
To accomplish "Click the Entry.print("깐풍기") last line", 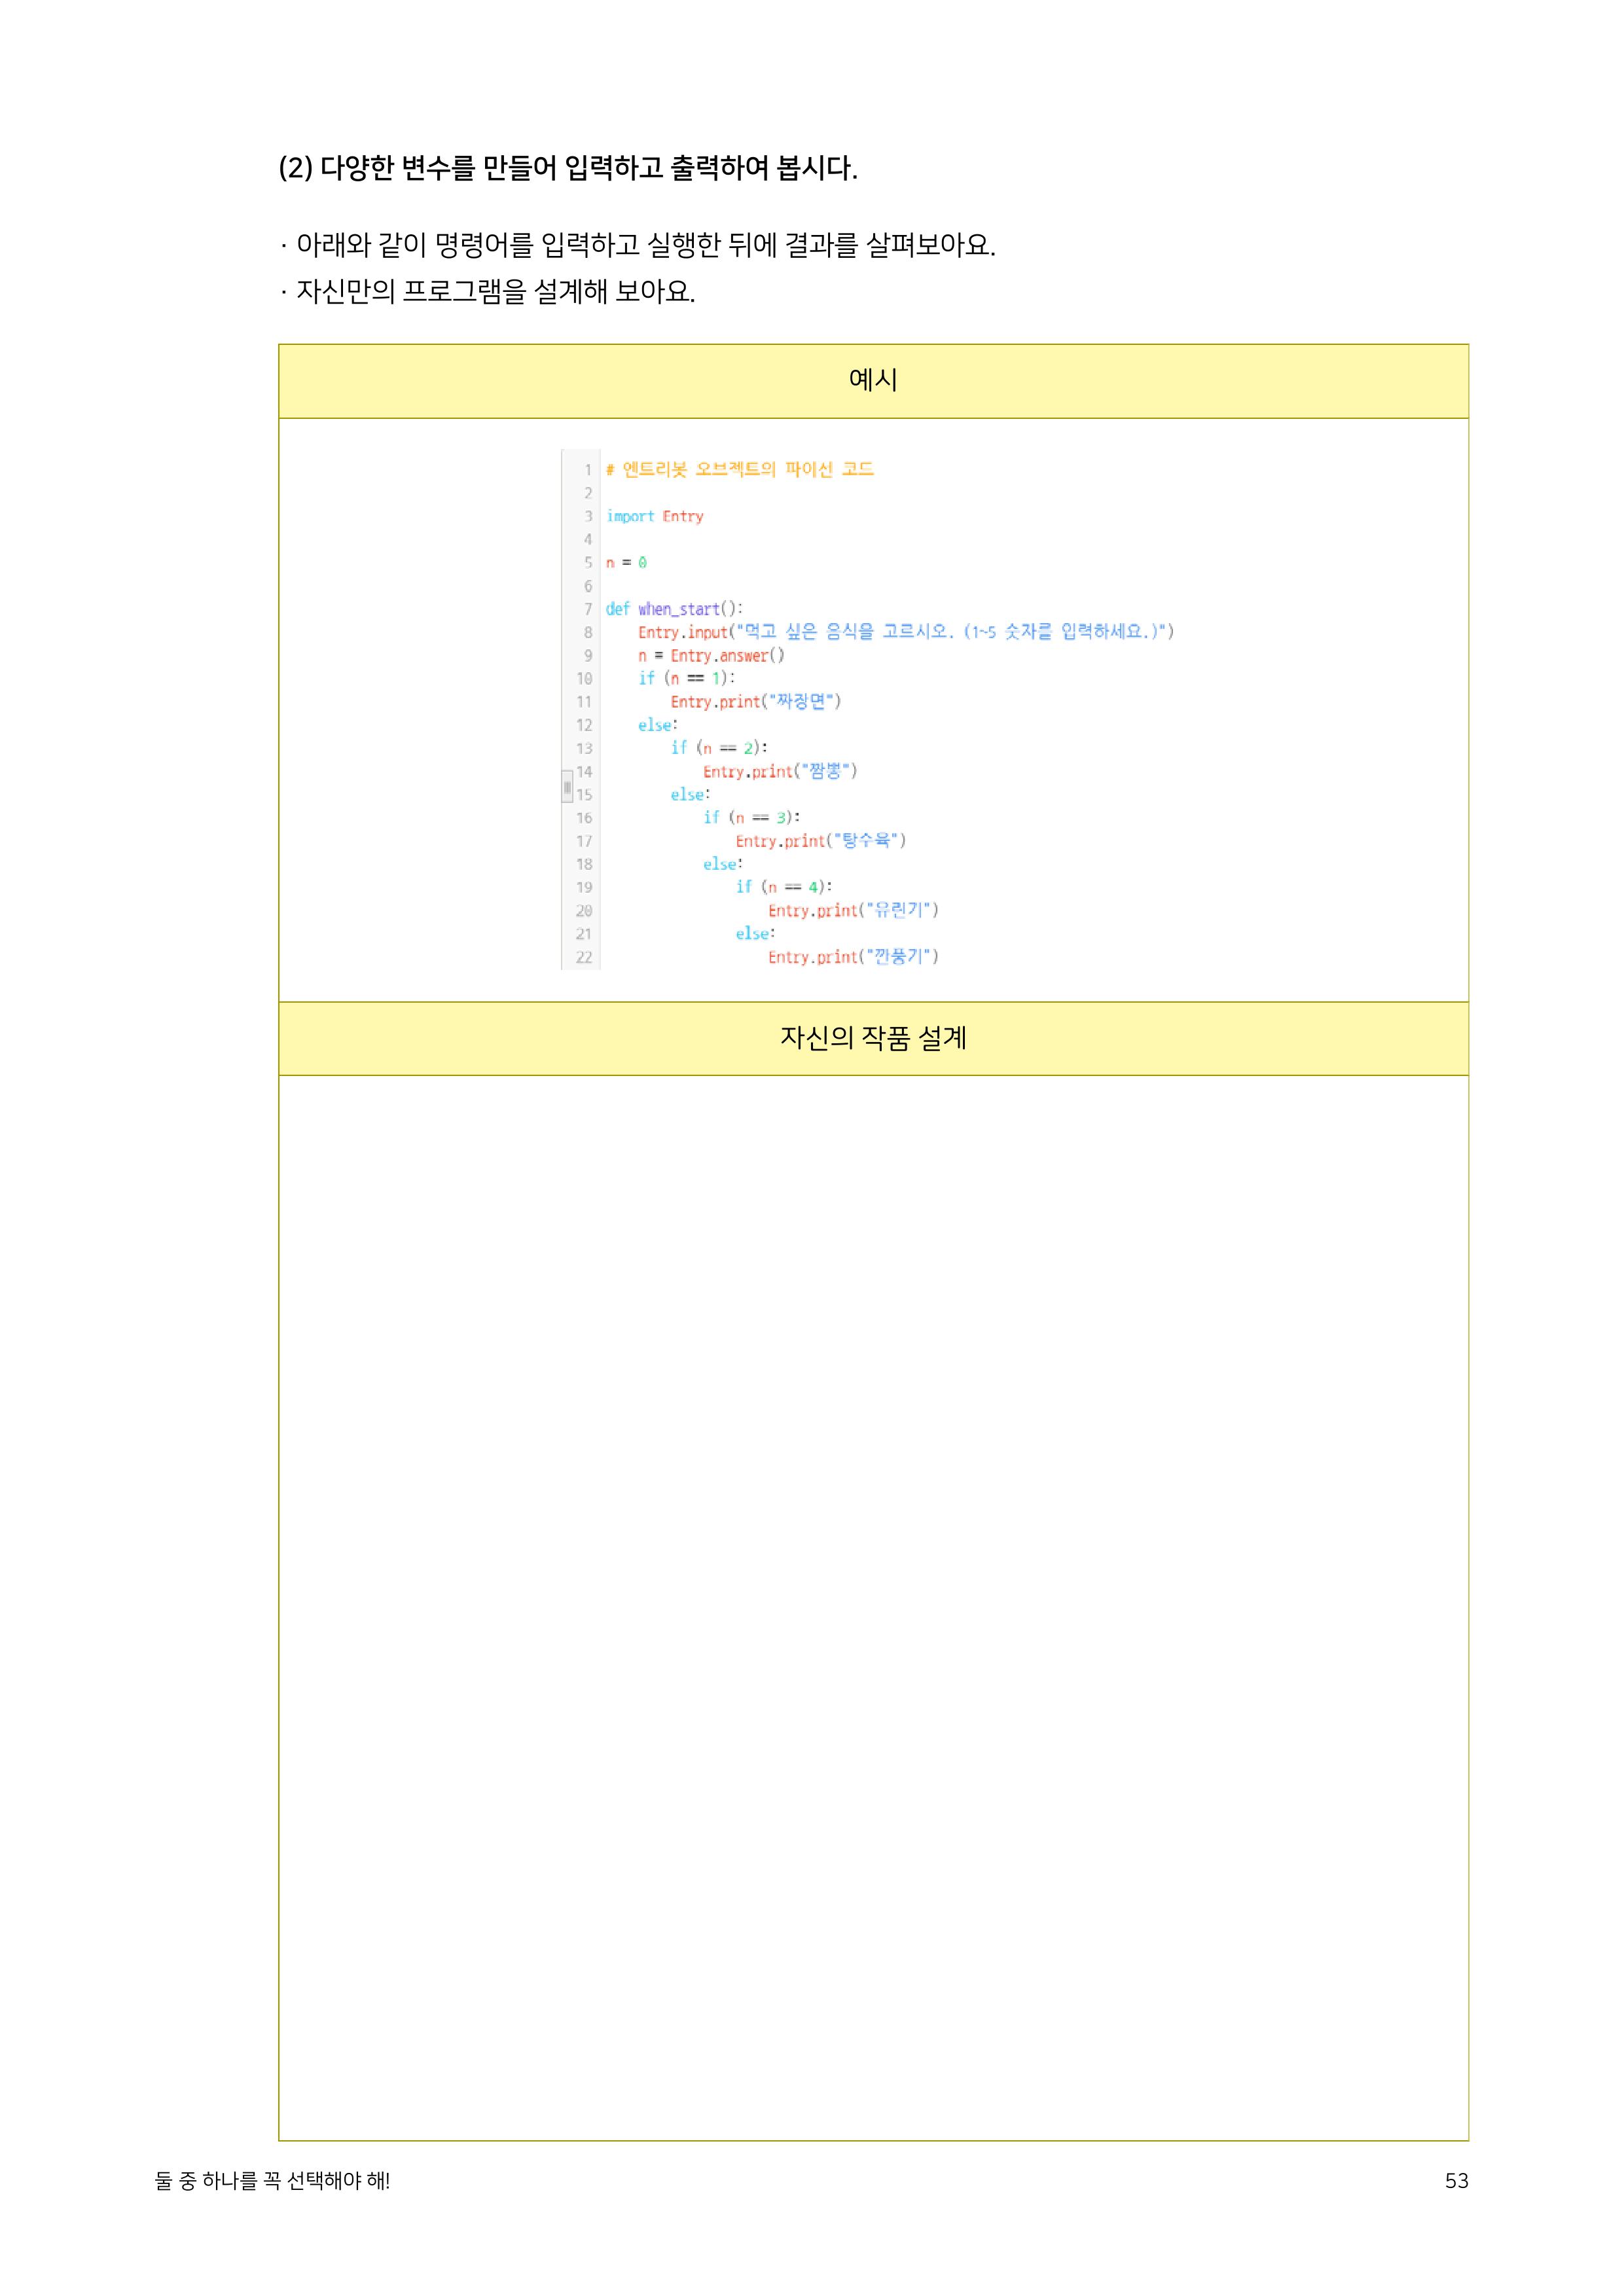I will (x=853, y=957).
